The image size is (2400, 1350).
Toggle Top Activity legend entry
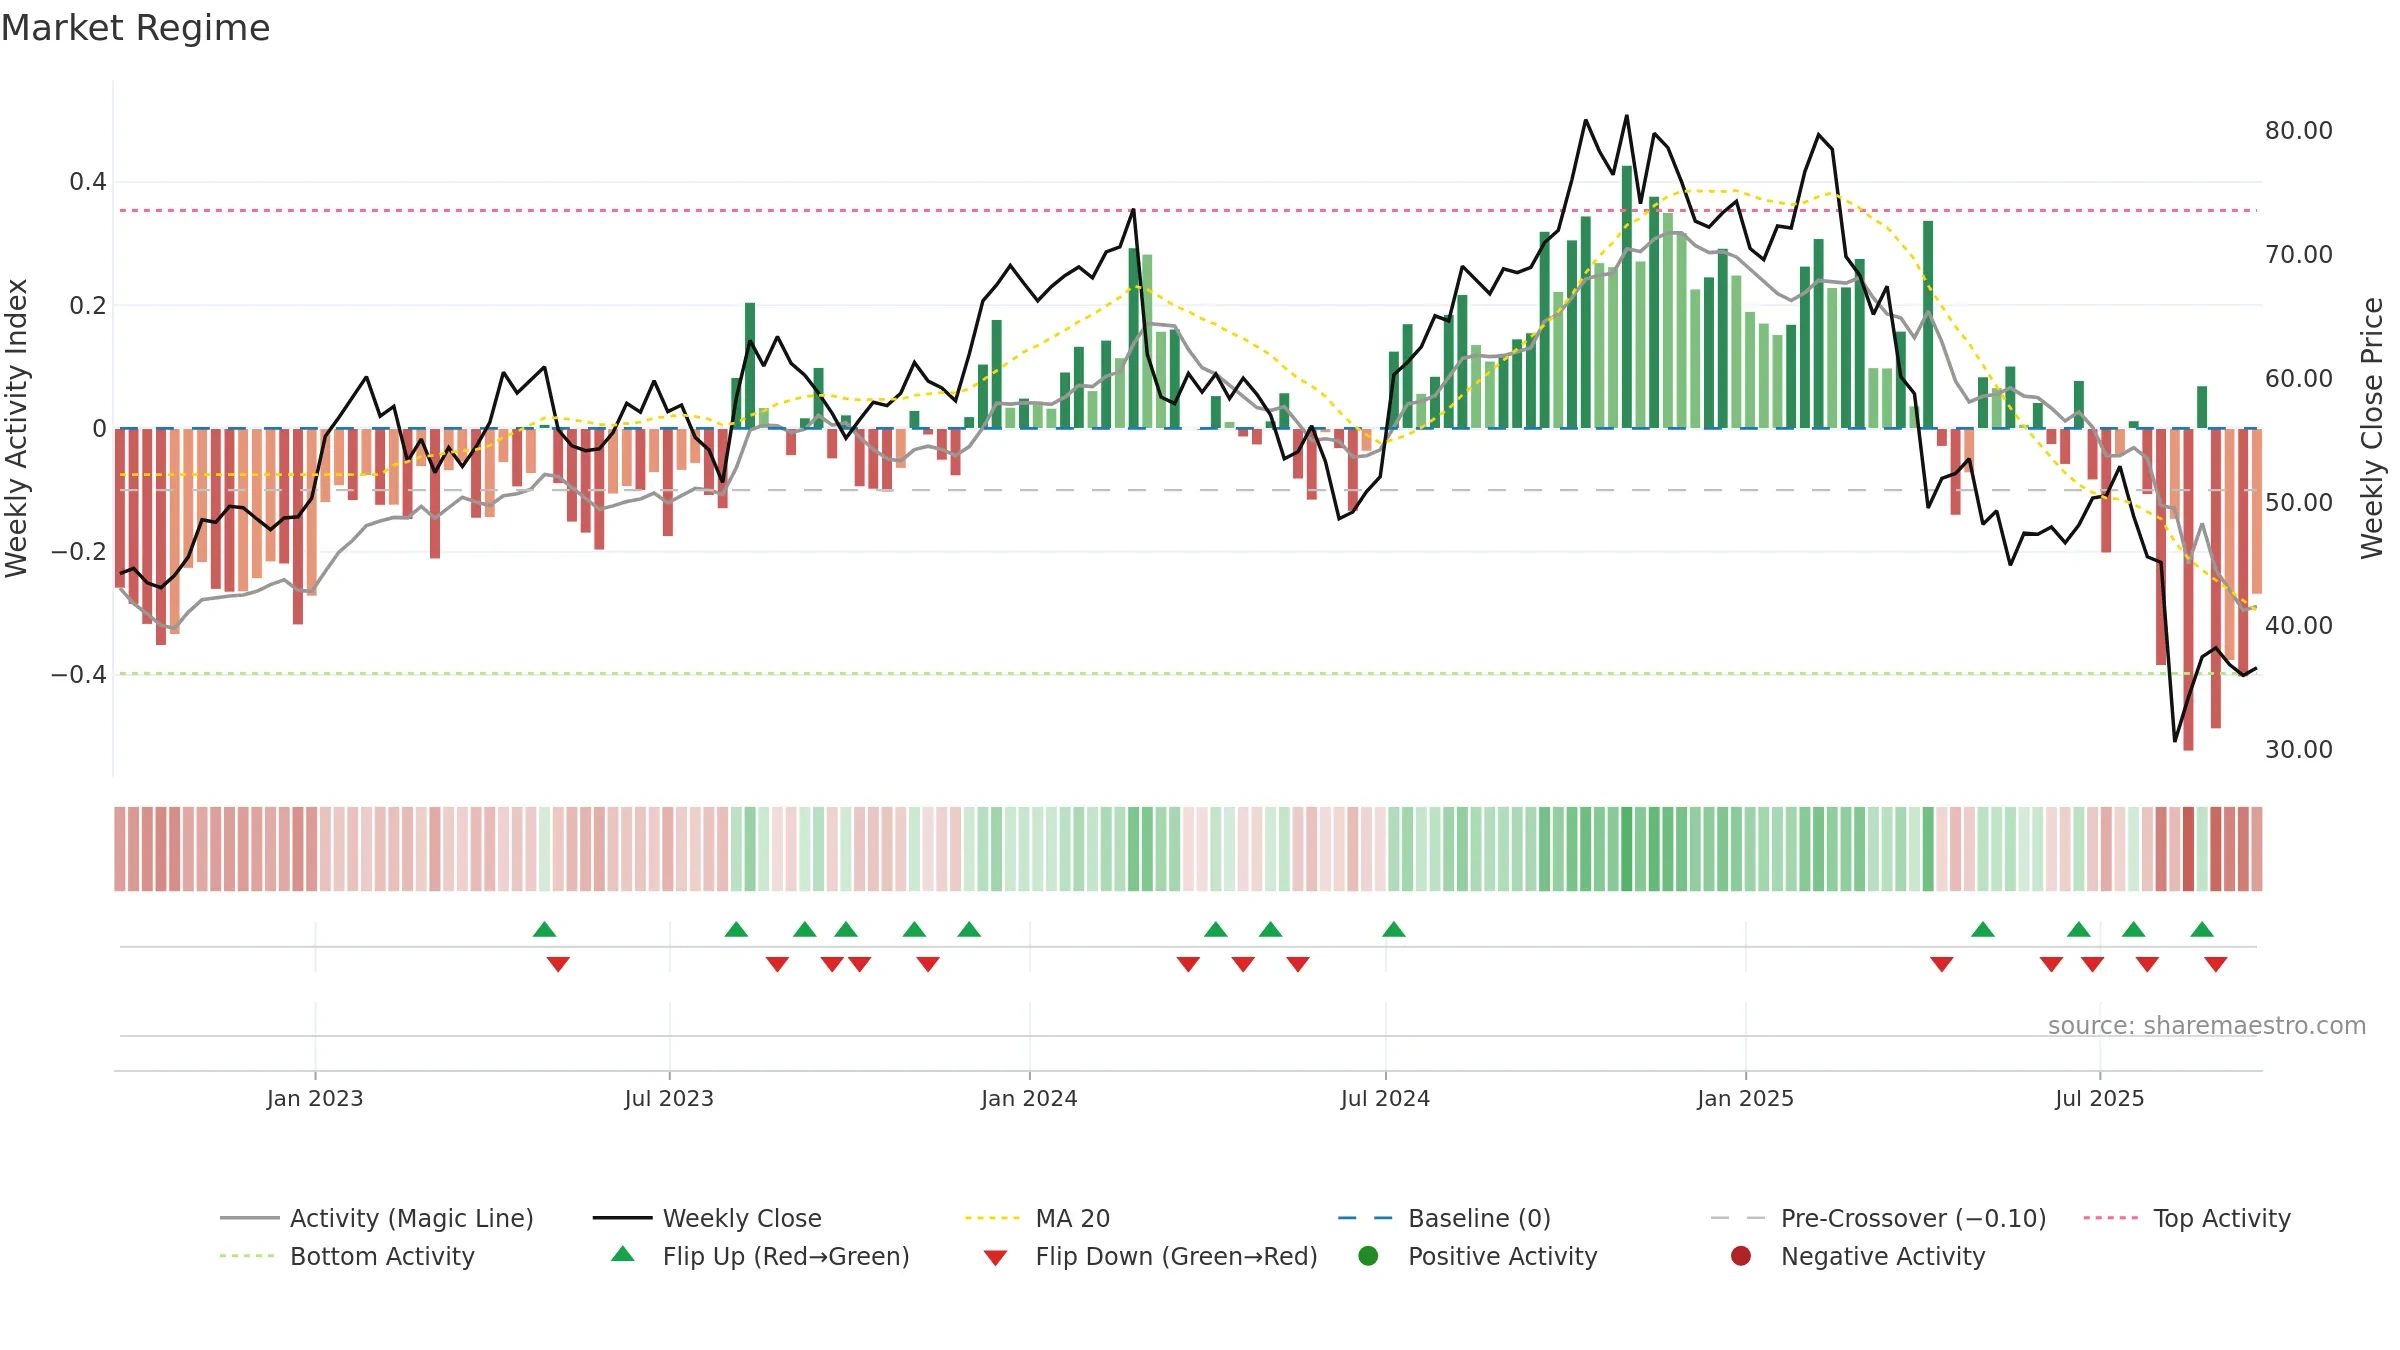2187,1218
